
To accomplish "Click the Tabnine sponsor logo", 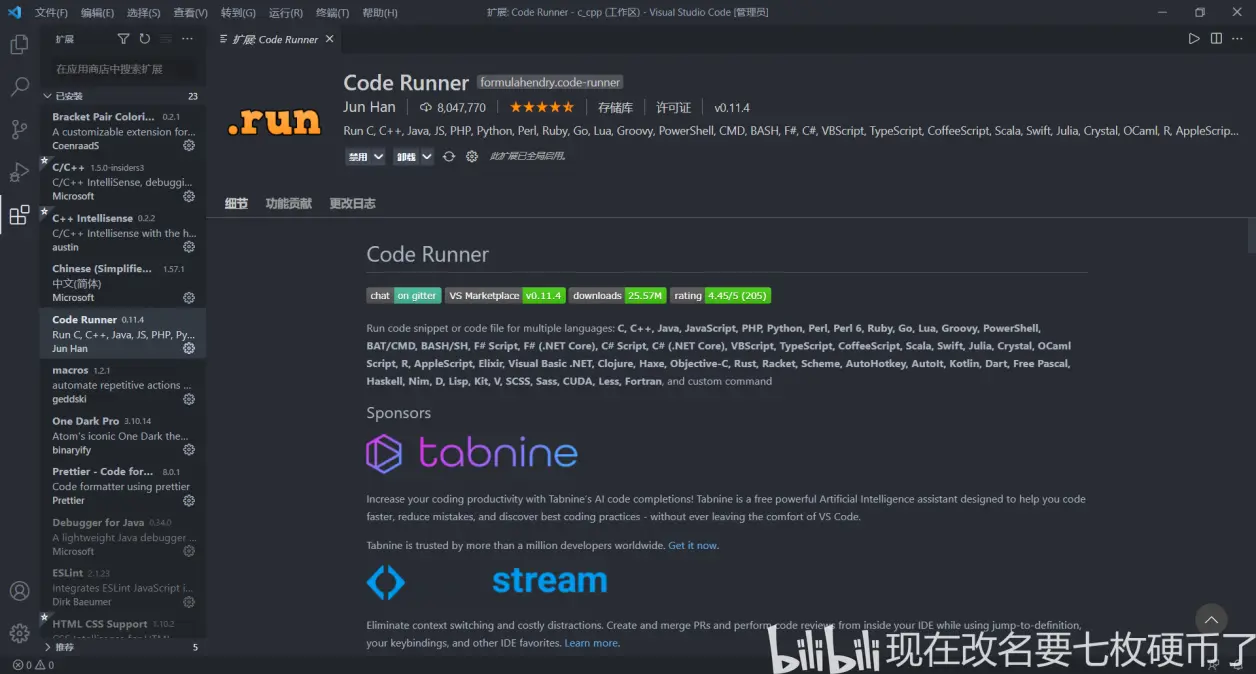I will (472, 453).
